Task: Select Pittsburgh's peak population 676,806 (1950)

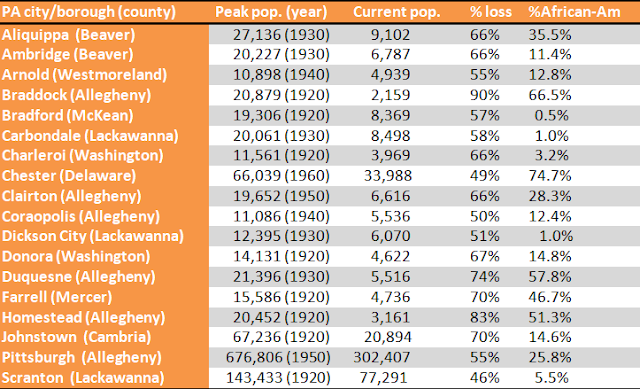Action: pos(278,358)
